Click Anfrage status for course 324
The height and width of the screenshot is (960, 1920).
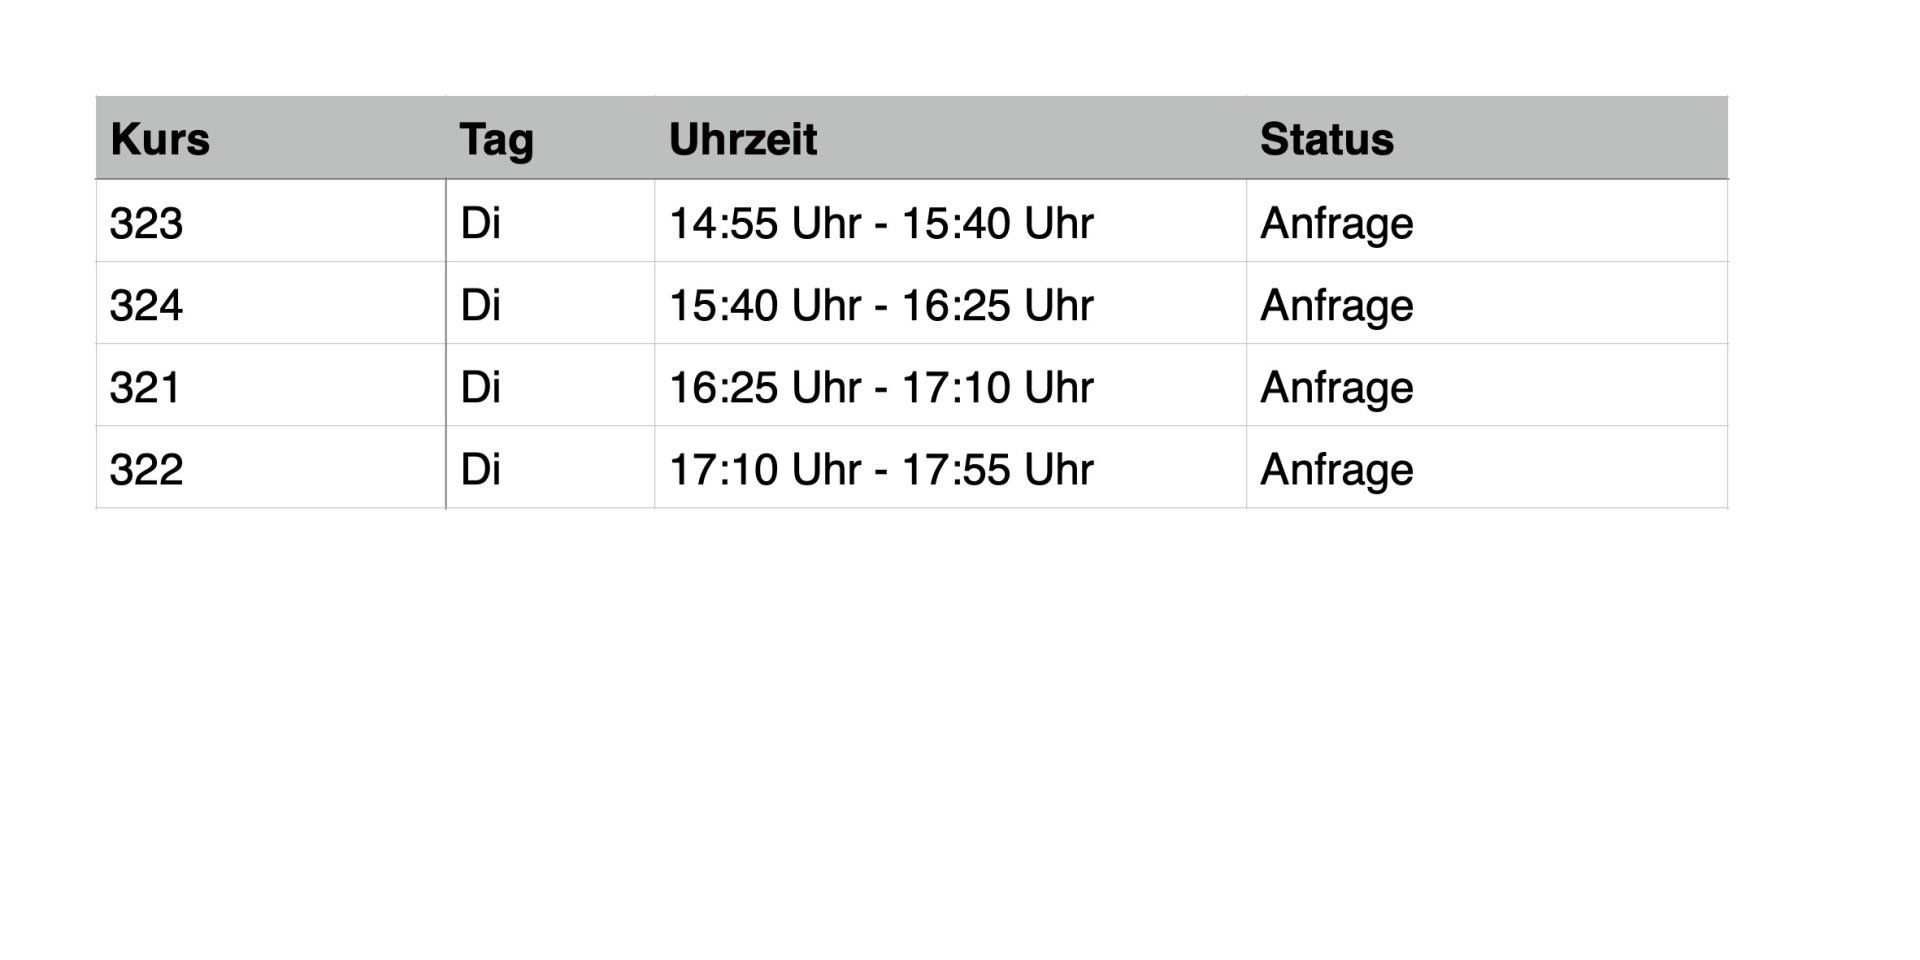click(x=1336, y=305)
